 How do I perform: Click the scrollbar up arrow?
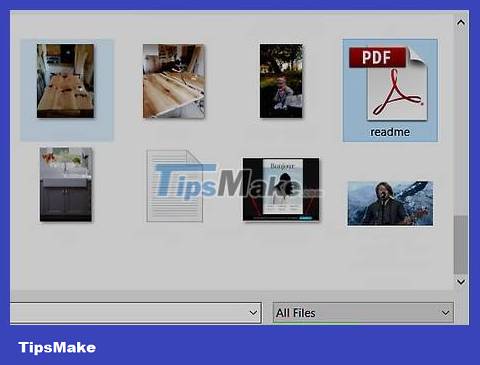(x=461, y=23)
